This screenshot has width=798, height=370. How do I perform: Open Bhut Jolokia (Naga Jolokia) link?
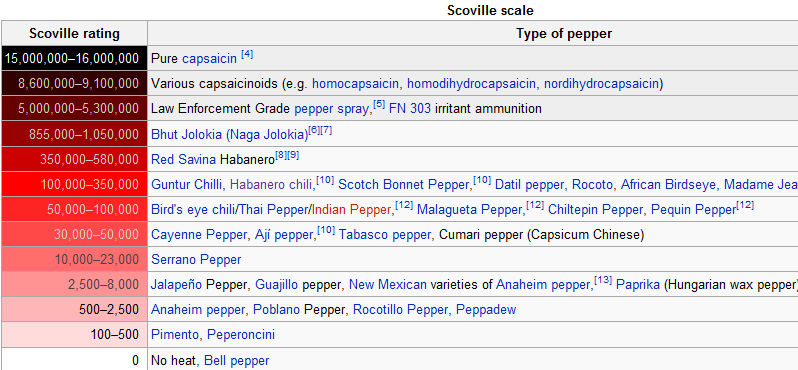[x=230, y=134]
